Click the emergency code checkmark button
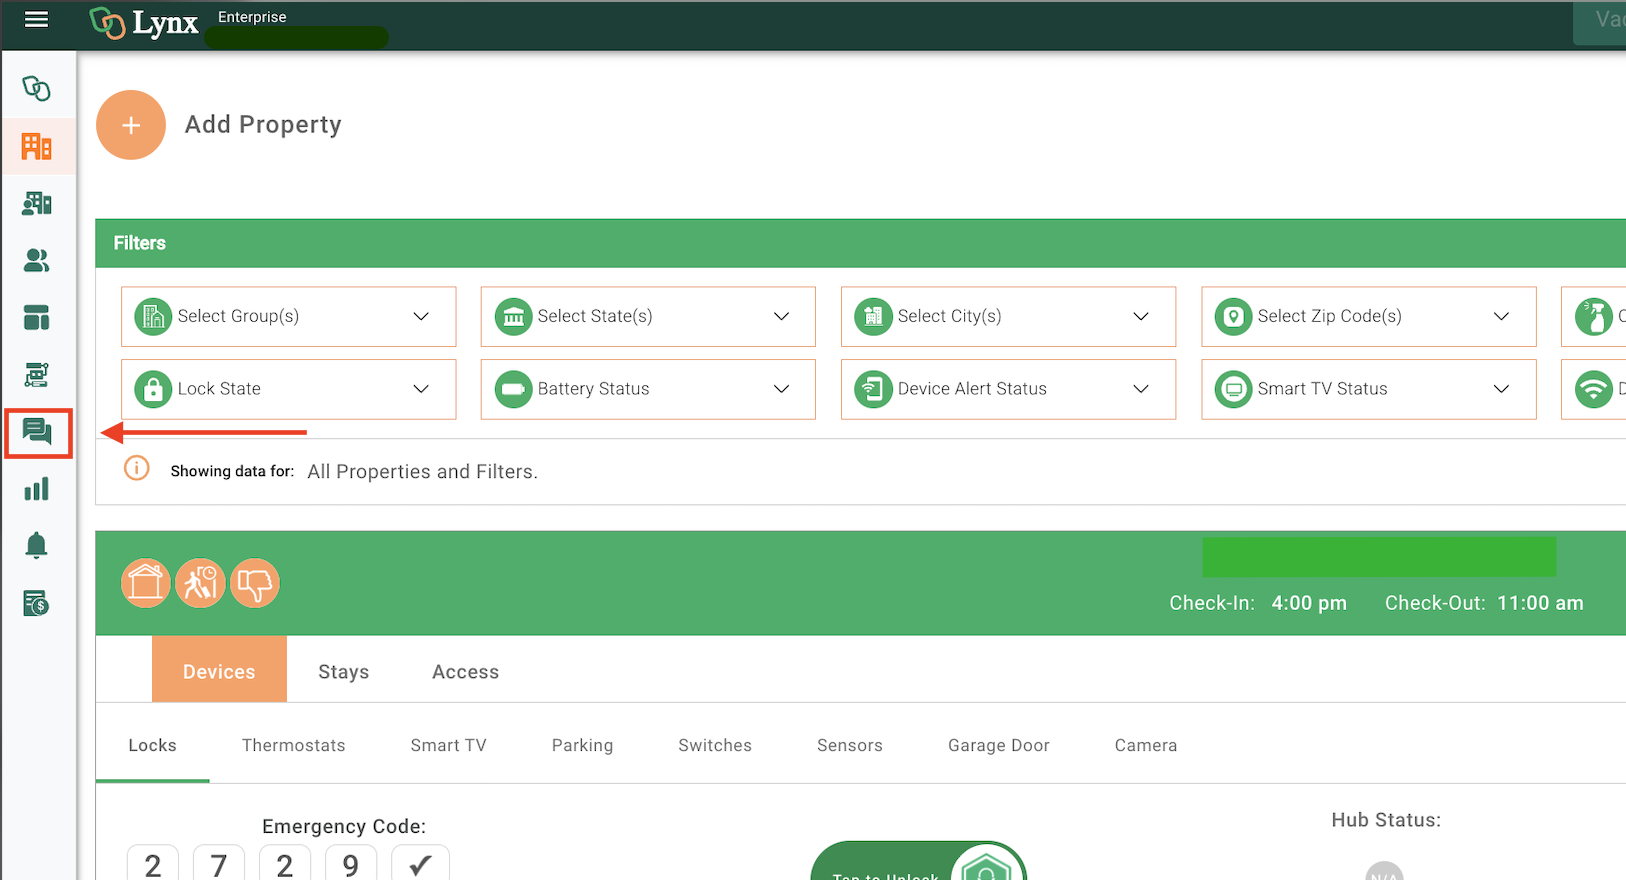Viewport: 1626px width, 880px height. tap(420, 864)
